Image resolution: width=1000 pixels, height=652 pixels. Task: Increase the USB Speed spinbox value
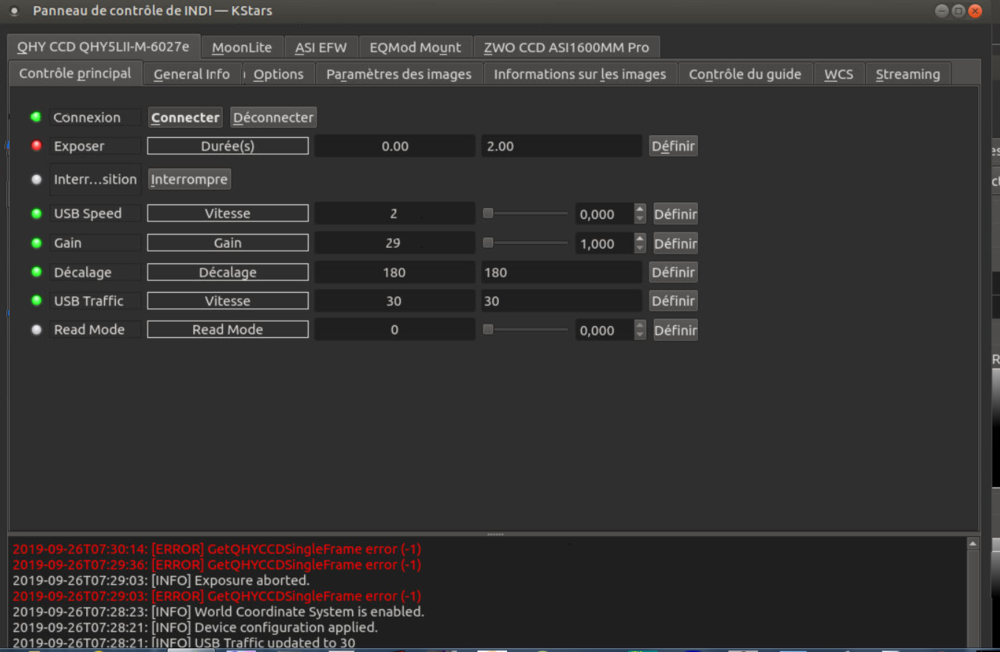click(x=640, y=209)
